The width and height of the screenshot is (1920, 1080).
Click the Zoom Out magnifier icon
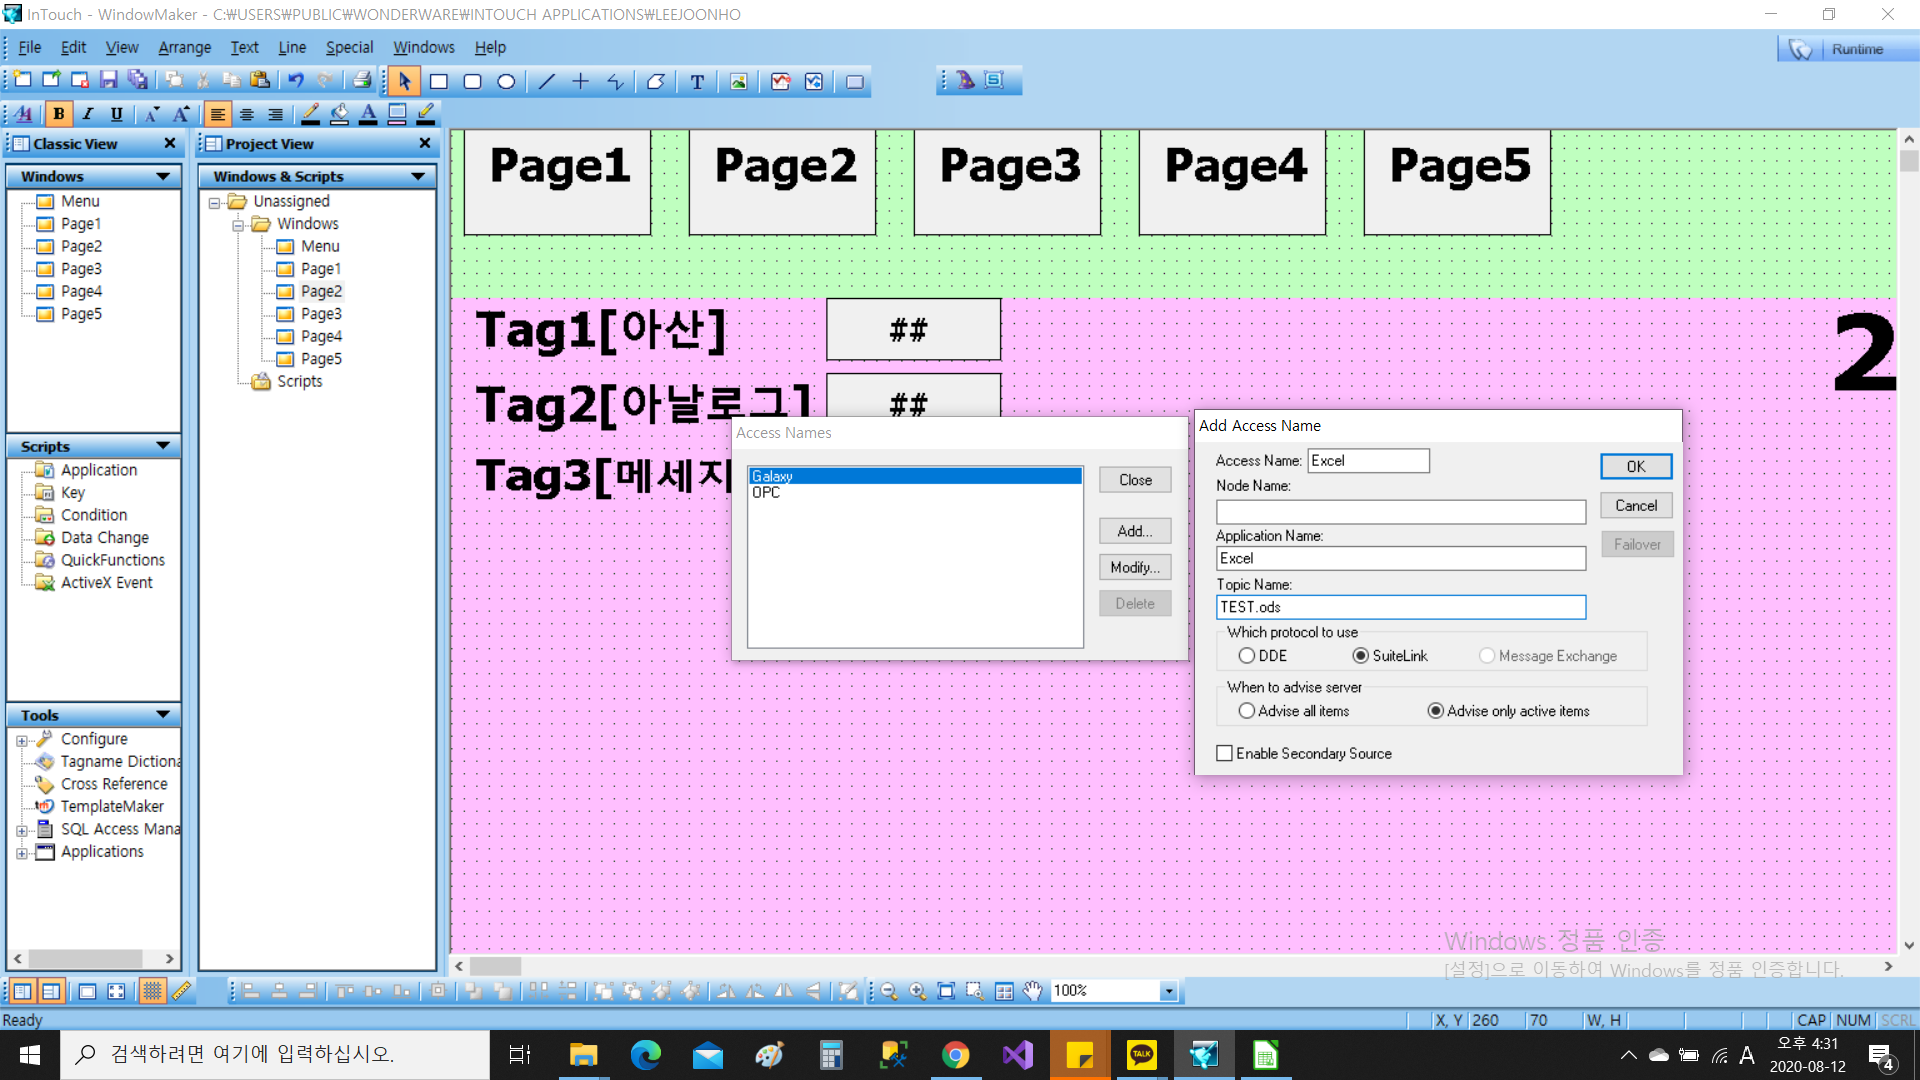pos(889,991)
